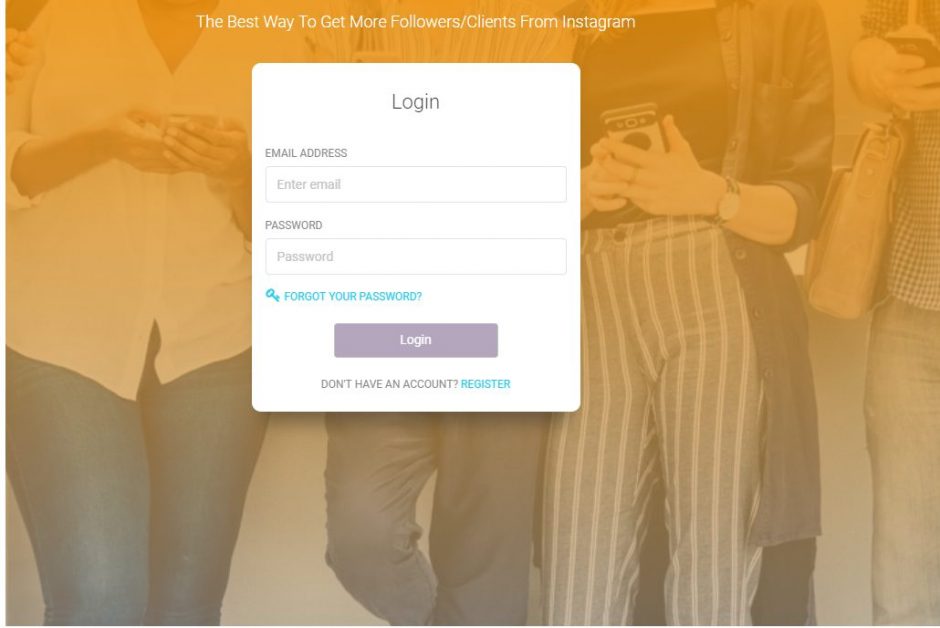Open the FORGOT YOUR PASSWORD? link
The width and height of the screenshot is (940, 628).
click(x=352, y=296)
